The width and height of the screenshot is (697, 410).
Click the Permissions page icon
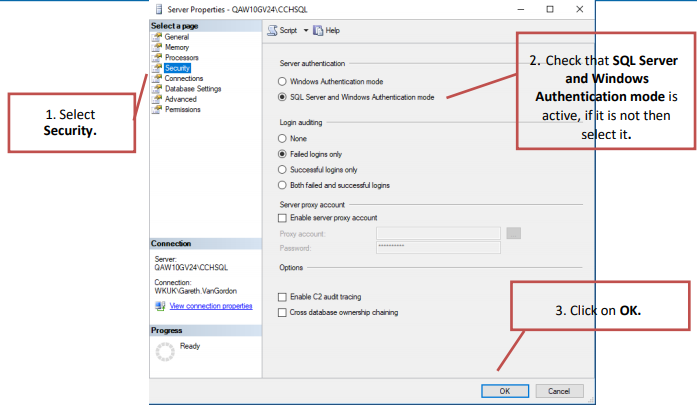157,109
